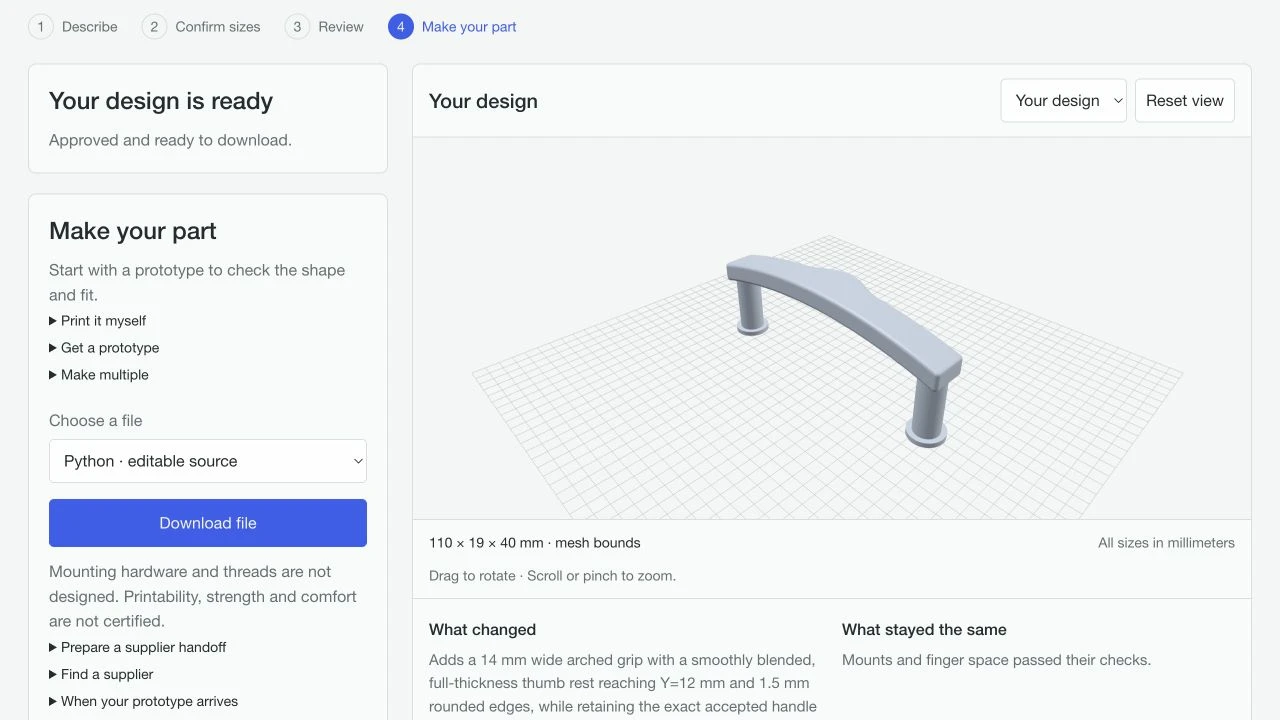Click the Reset view button
The image size is (1280, 720).
point(1185,101)
